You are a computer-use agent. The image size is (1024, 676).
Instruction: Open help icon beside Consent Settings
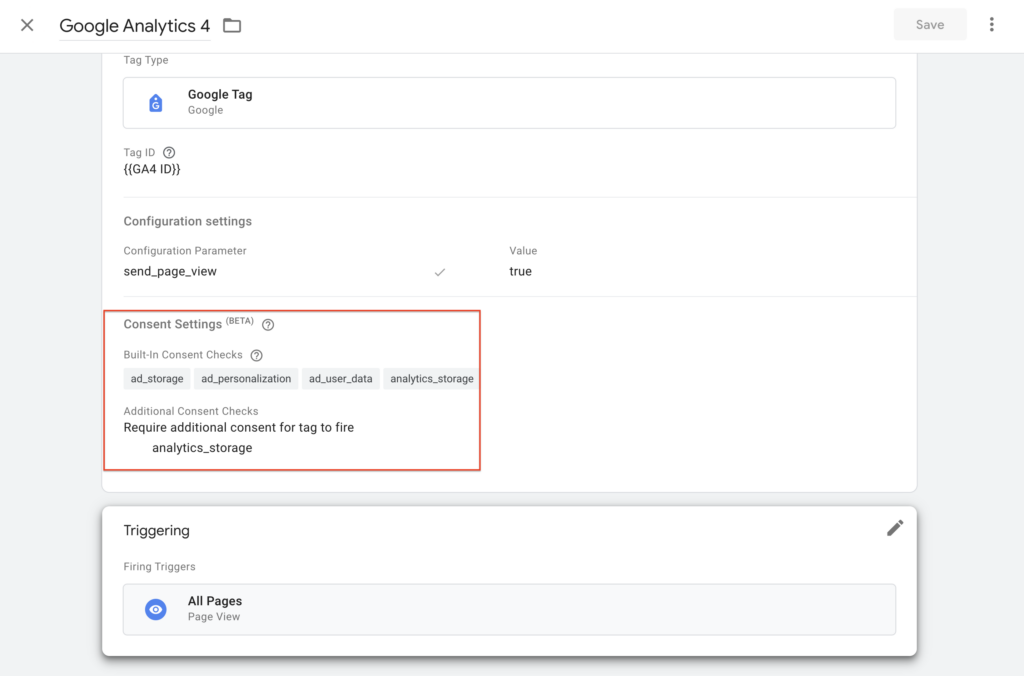tap(268, 325)
